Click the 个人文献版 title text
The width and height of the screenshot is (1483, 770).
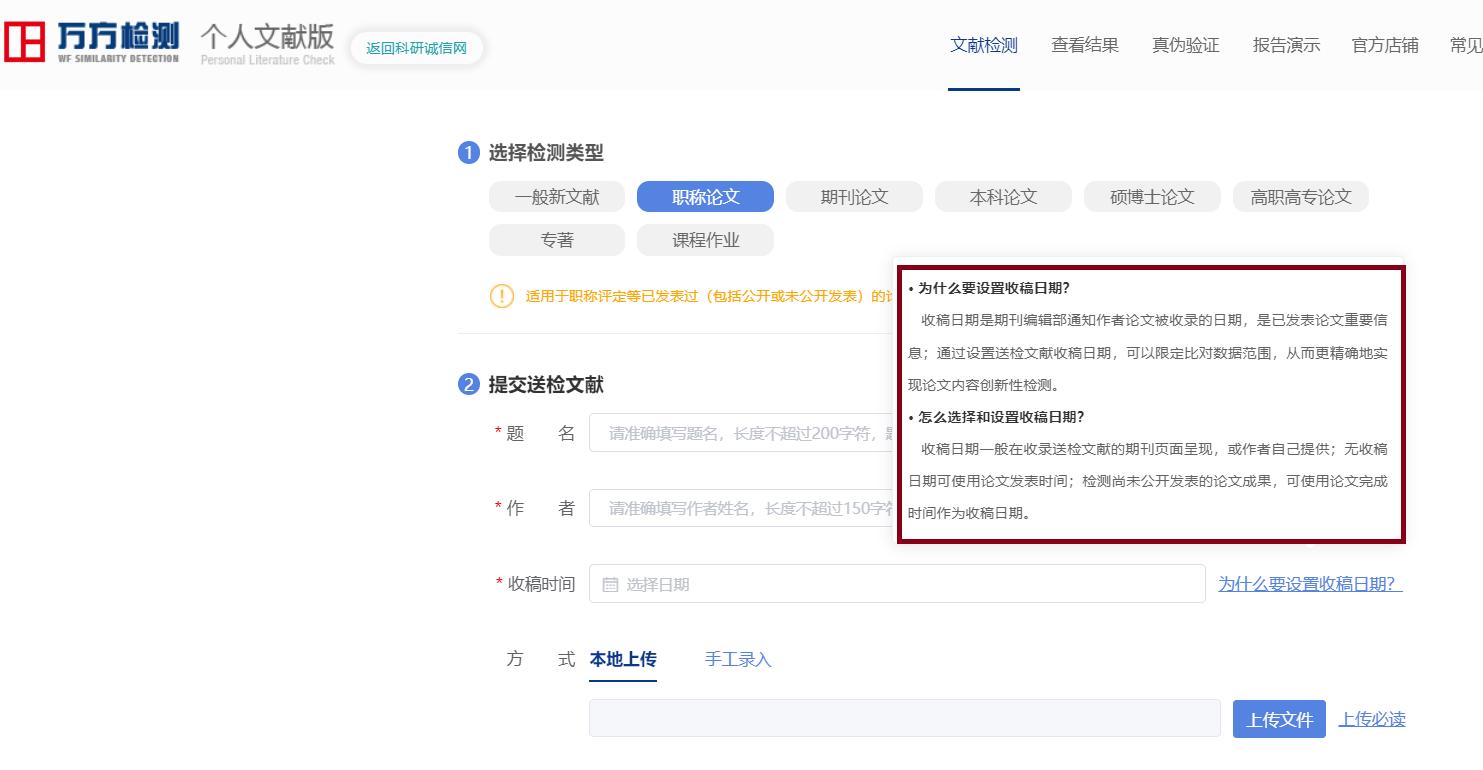[268, 37]
